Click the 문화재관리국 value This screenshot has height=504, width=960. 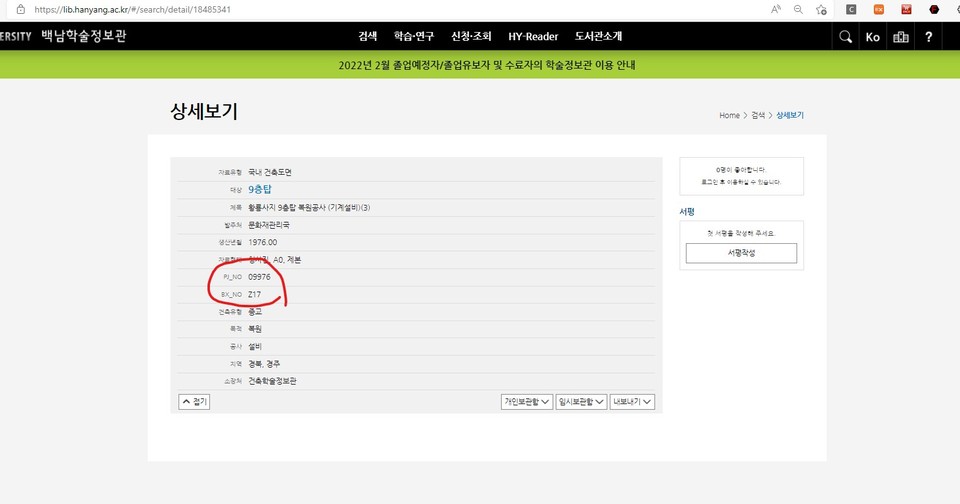coord(269,225)
